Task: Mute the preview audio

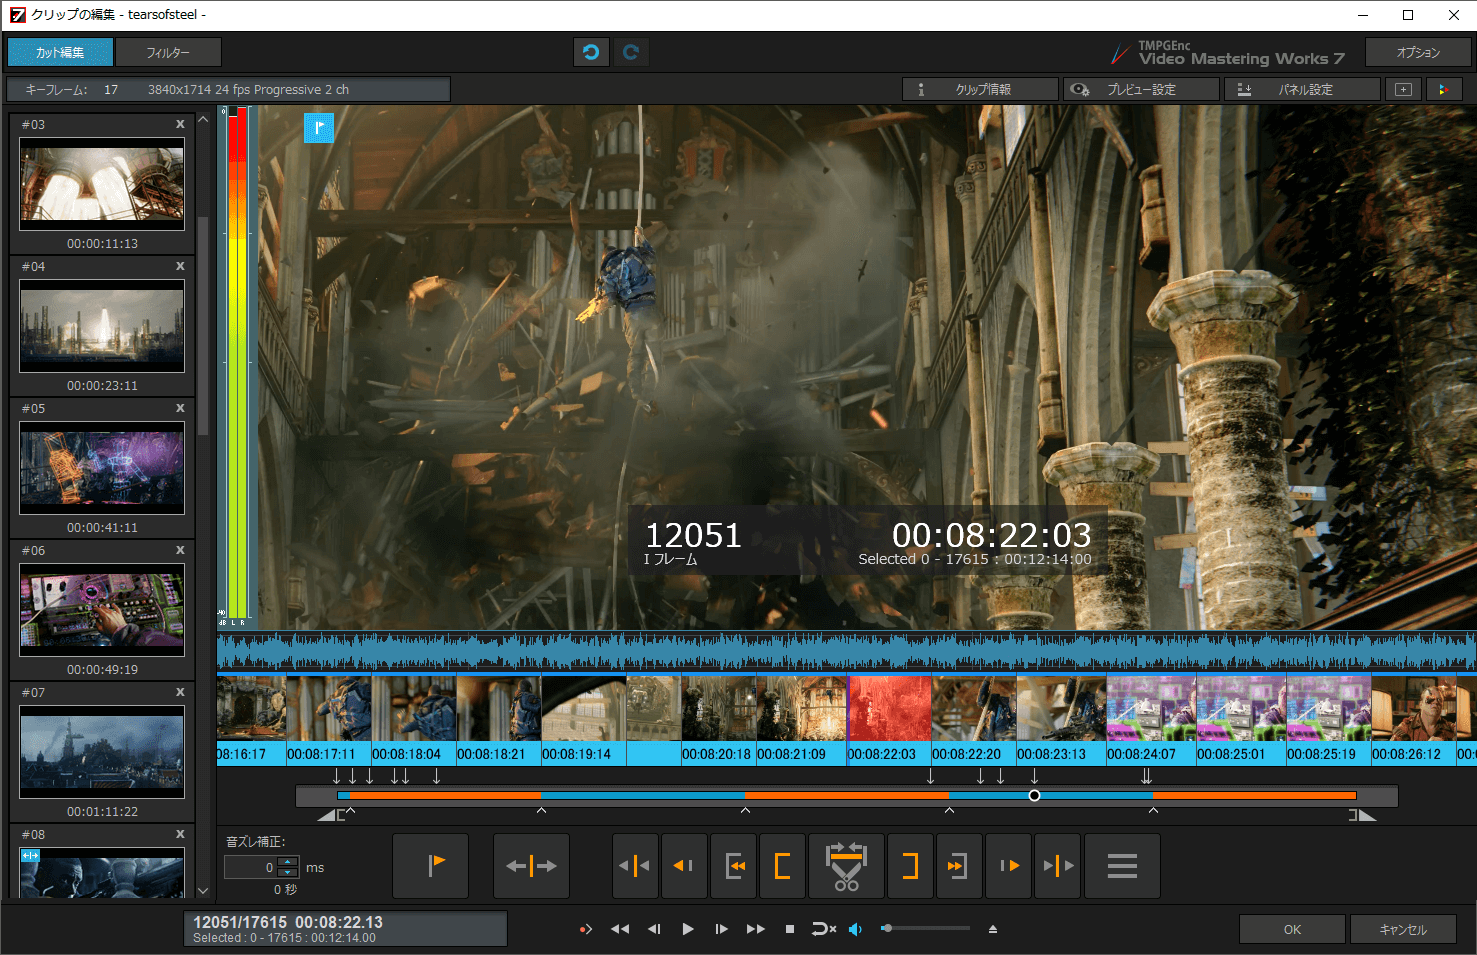Action: (x=855, y=929)
